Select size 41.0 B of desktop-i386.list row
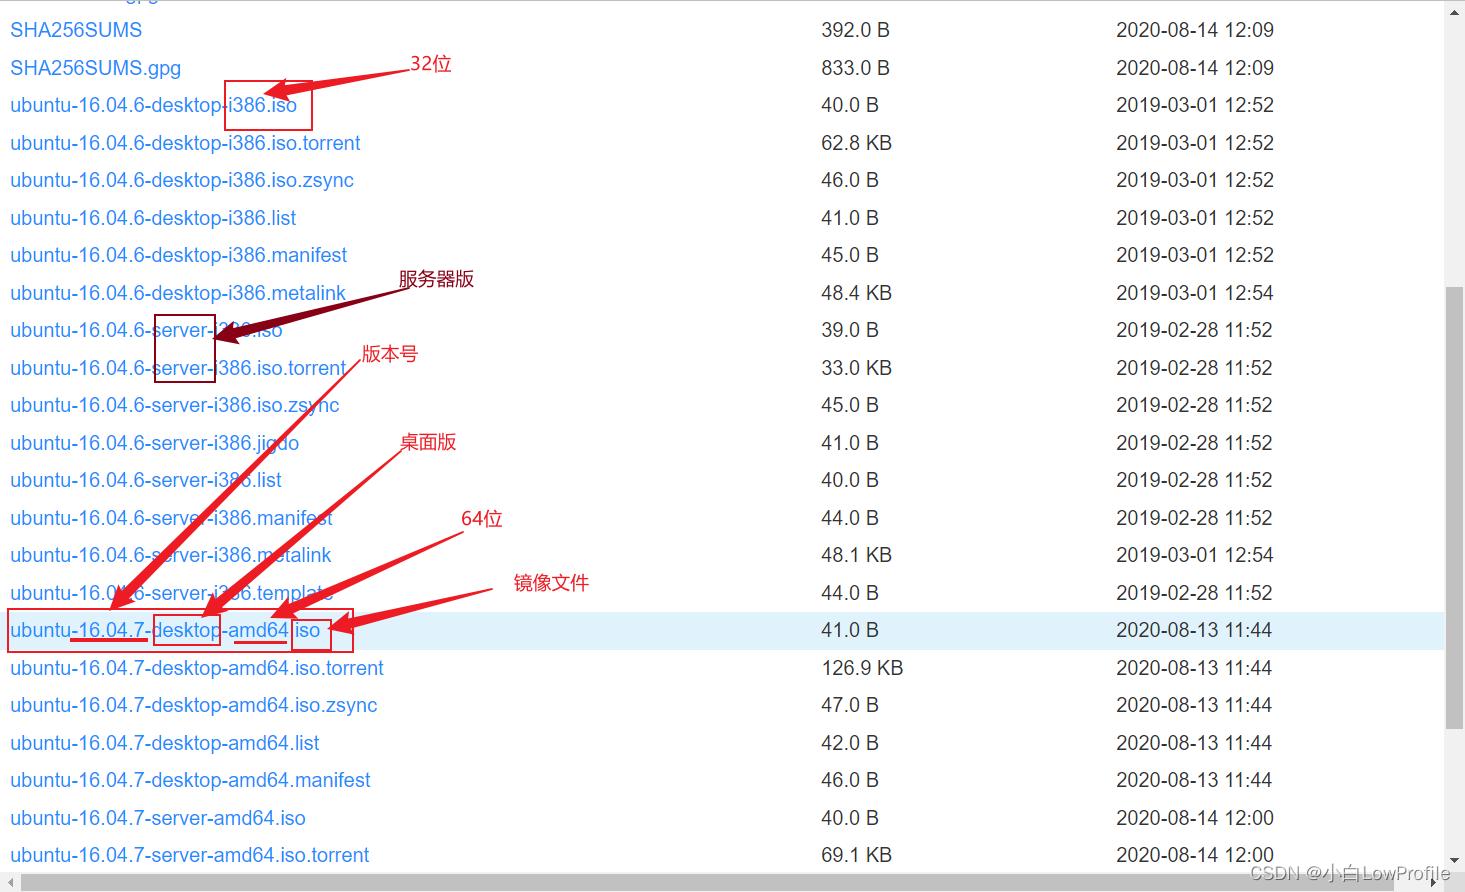 coord(850,218)
